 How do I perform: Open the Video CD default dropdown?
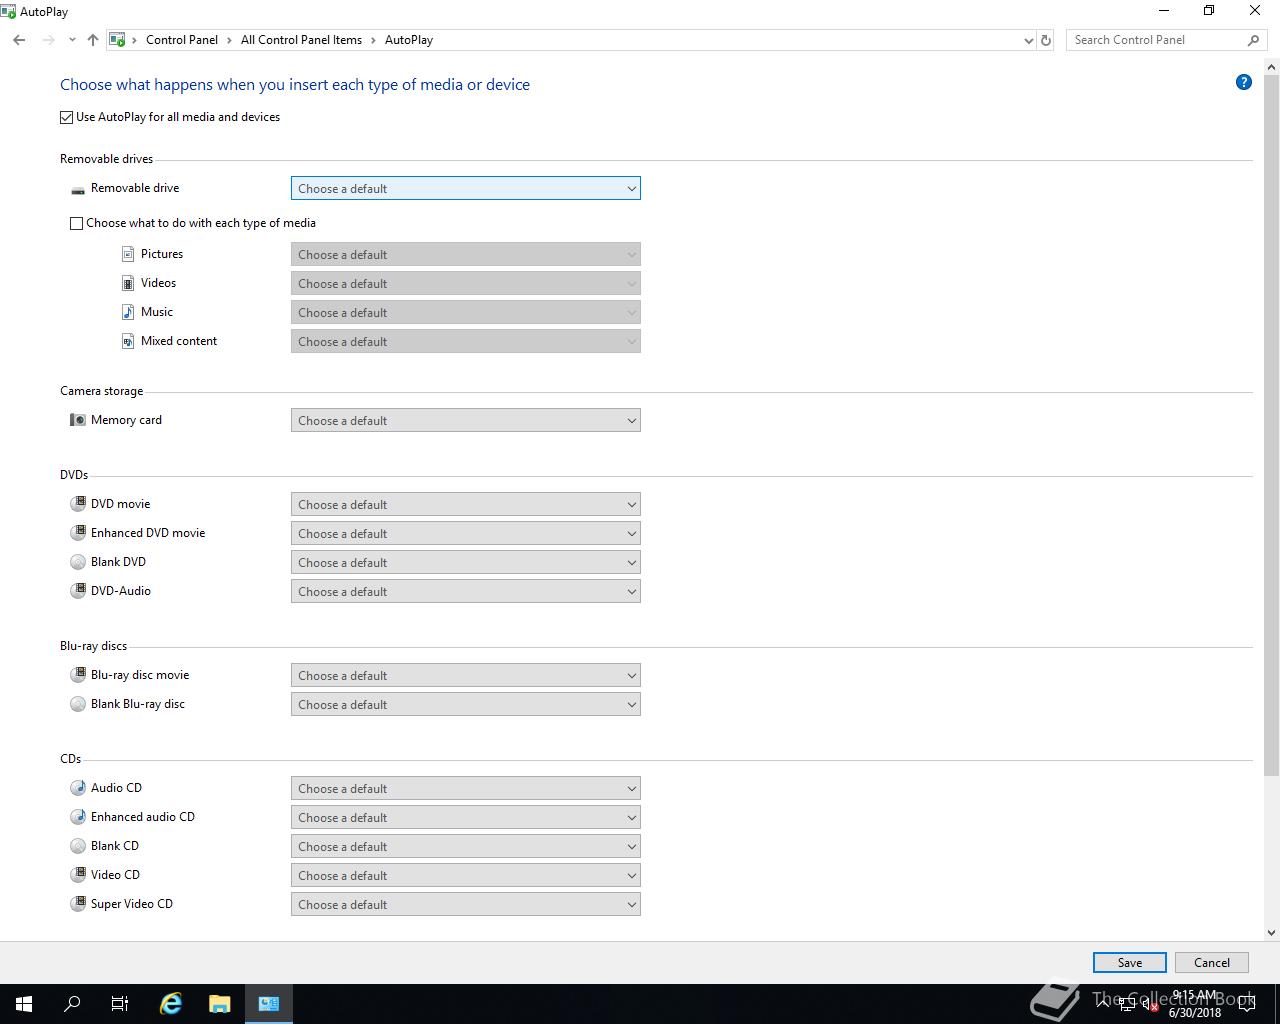point(466,875)
